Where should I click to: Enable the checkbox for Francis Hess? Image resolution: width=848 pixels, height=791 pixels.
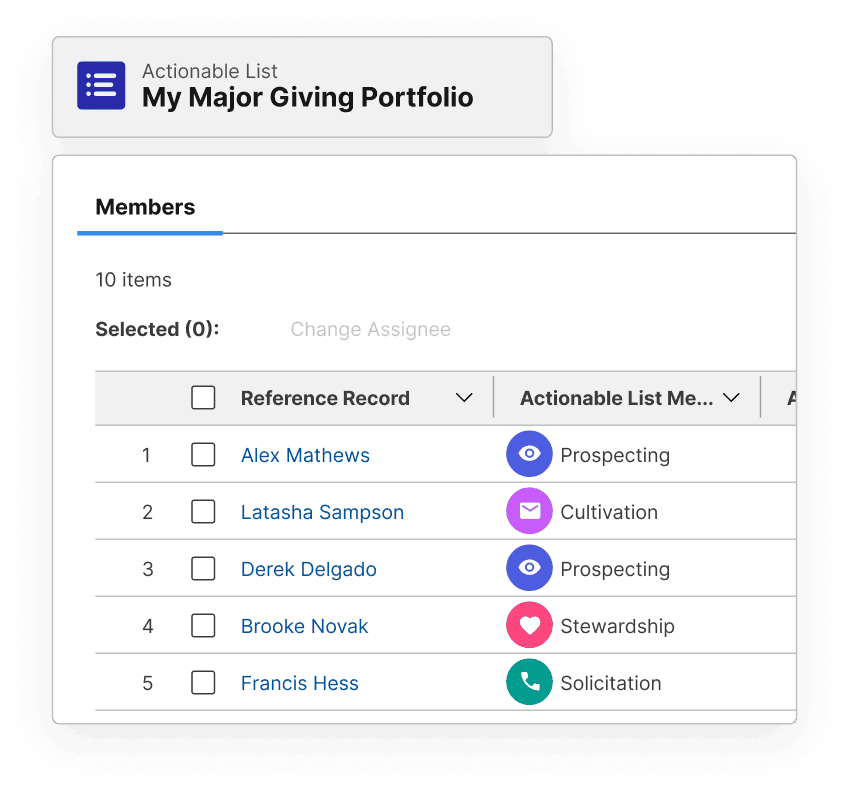point(203,683)
